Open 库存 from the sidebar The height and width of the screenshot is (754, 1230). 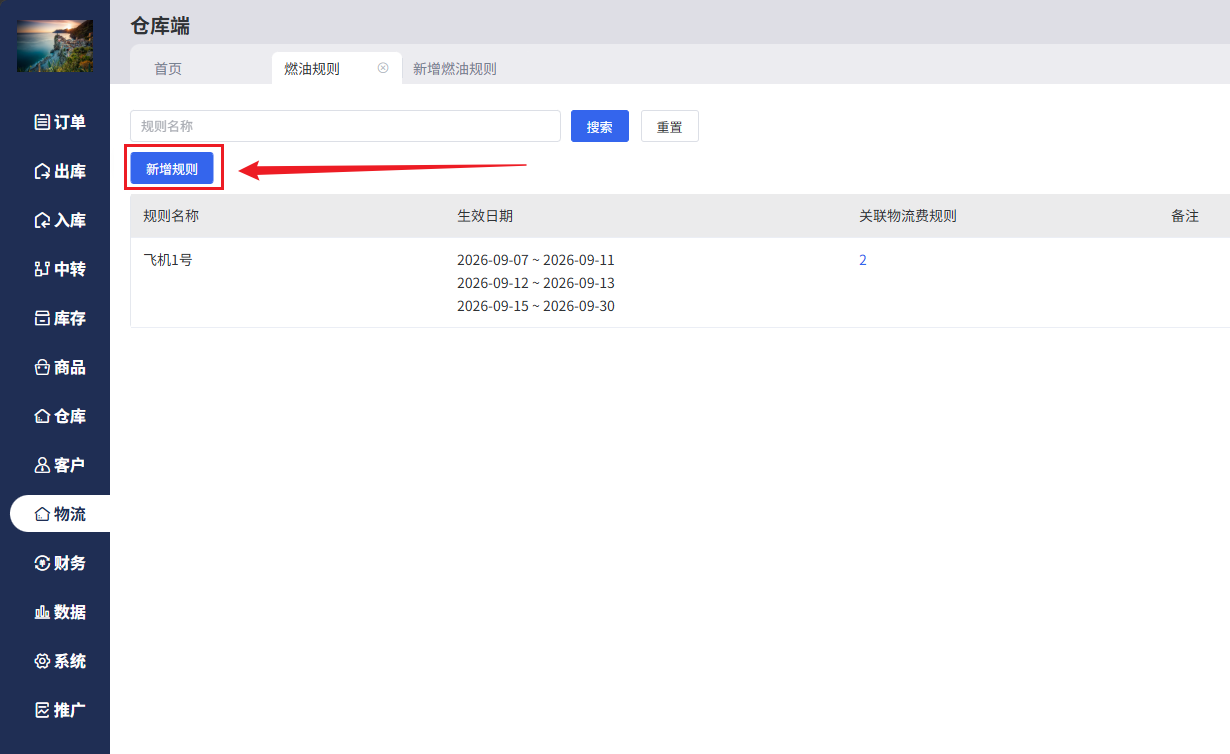click(59, 318)
